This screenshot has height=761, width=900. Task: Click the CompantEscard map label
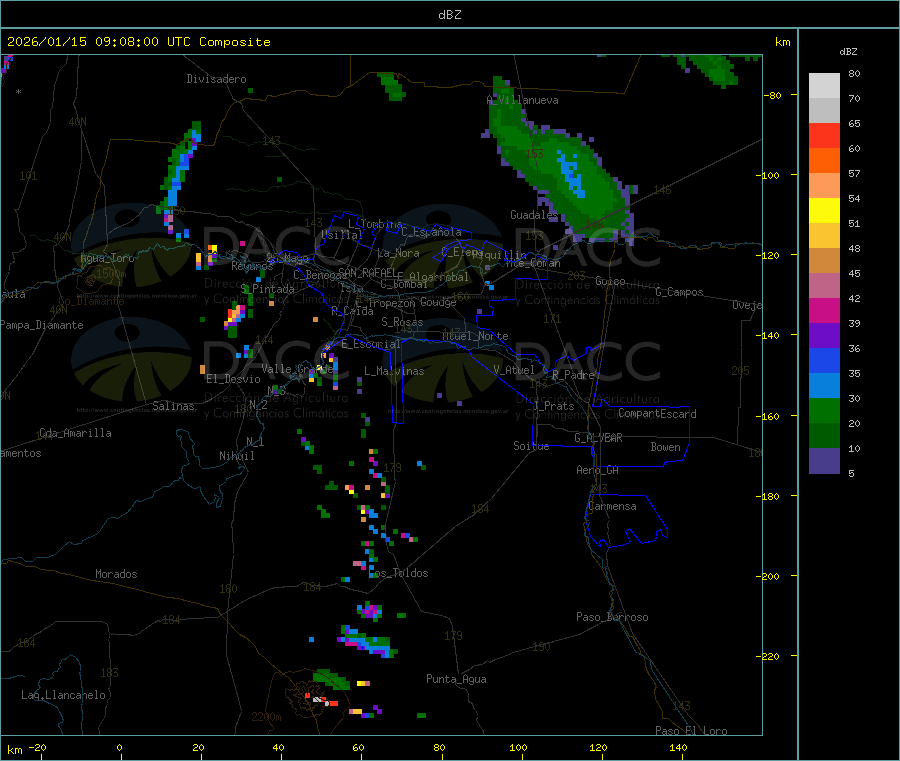click(x=657, y=413)
